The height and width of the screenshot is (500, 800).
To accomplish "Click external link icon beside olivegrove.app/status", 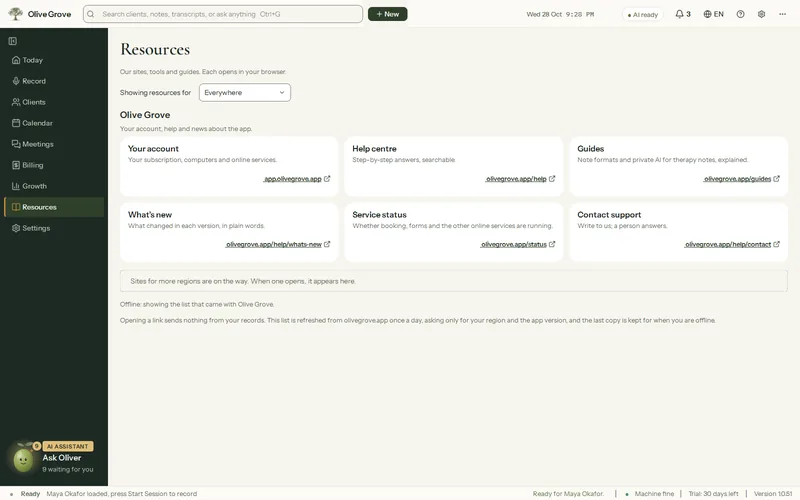I will pos(552,244).
